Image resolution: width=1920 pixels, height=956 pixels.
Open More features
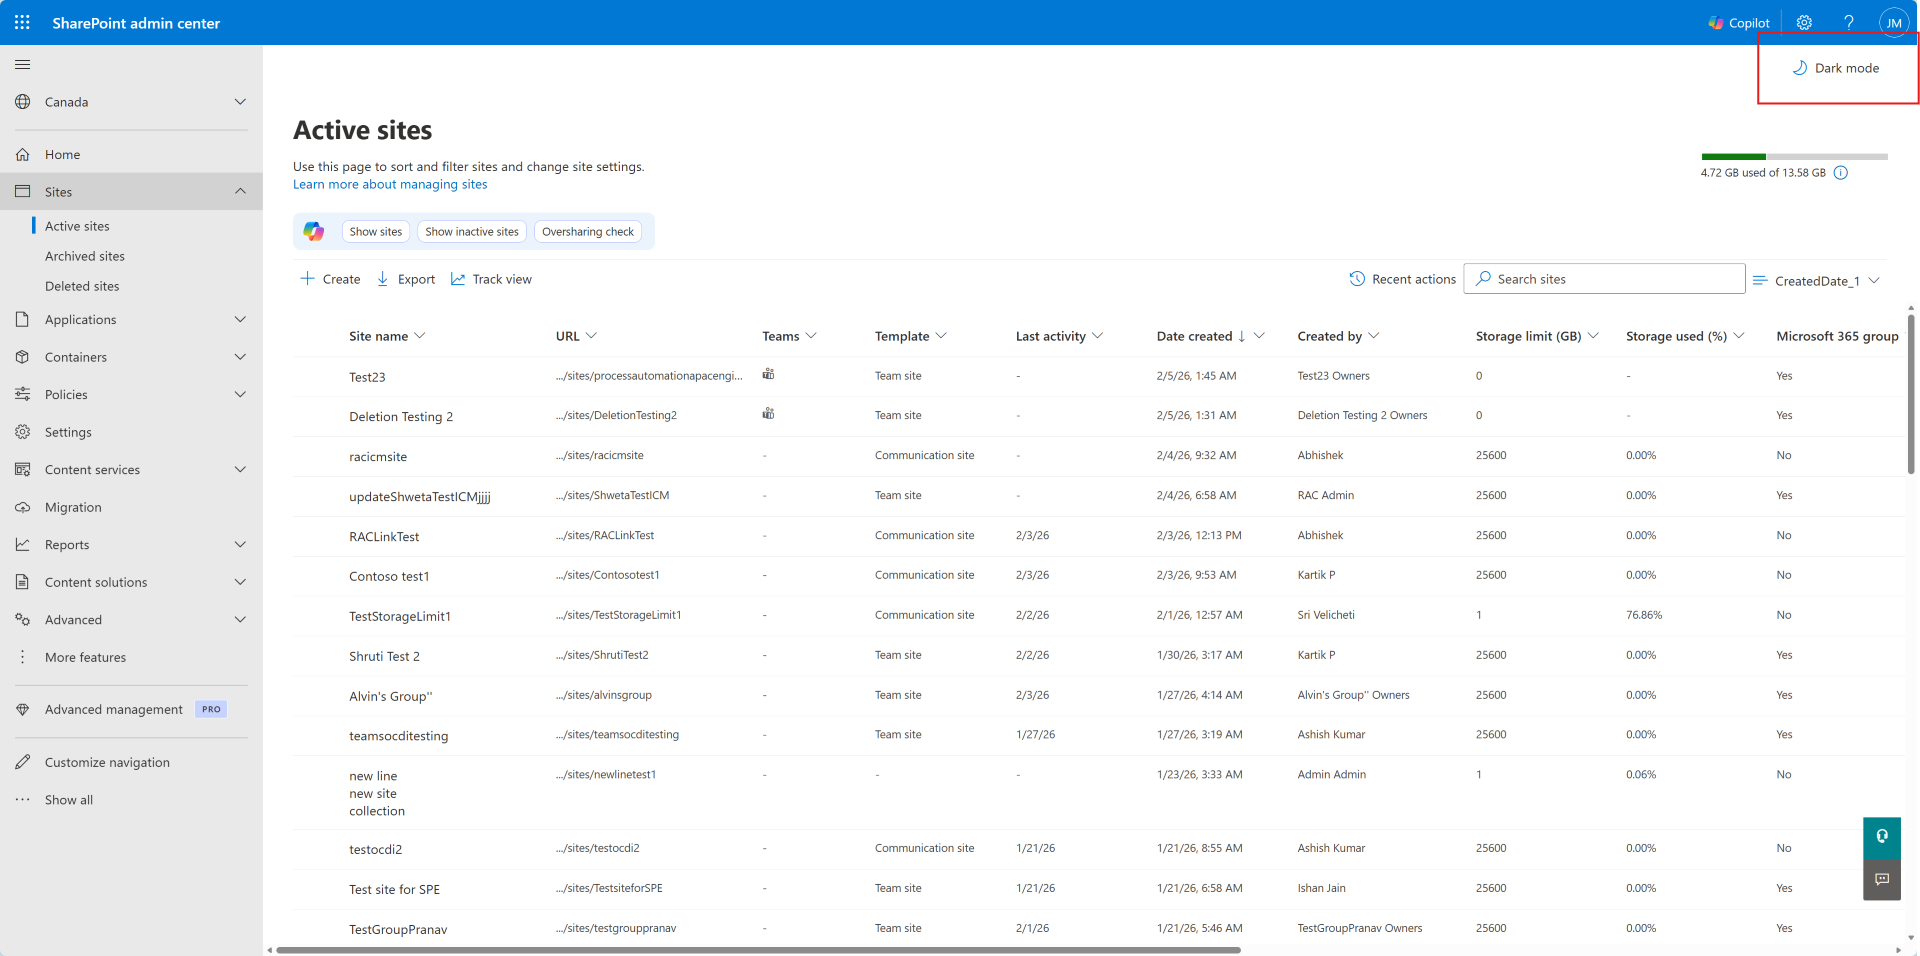click(131, 657)
